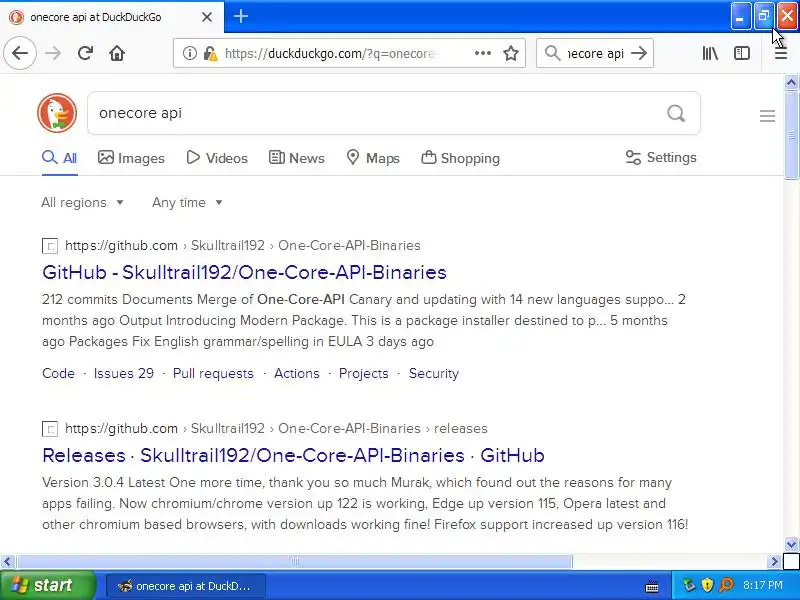The height and width of the screenshot is (600, 800).
Task: Submit browser search with the arrow
Action: click(x=639, y=53)
